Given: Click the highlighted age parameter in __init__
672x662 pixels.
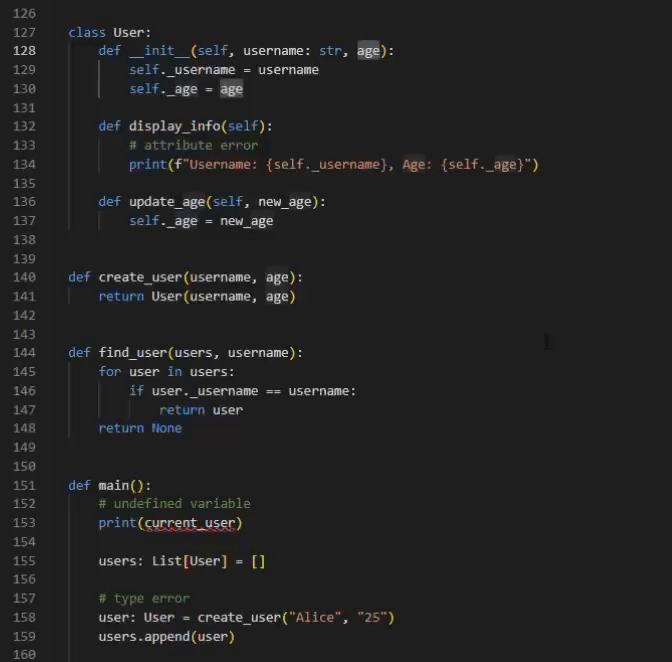Looking at the screenshot, I should [x=368, y=51].
